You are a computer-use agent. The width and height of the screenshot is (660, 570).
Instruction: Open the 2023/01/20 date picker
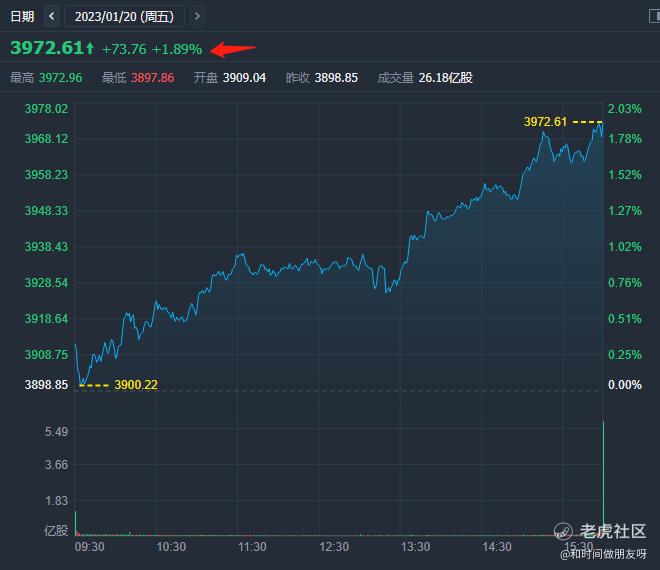coord(124,16)
